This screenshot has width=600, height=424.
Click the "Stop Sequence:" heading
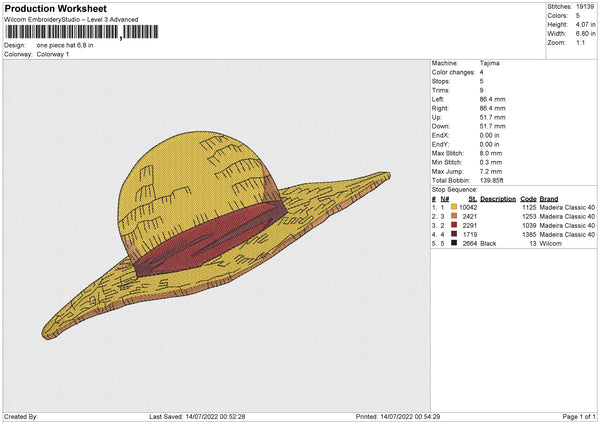[x=455, y=189]
